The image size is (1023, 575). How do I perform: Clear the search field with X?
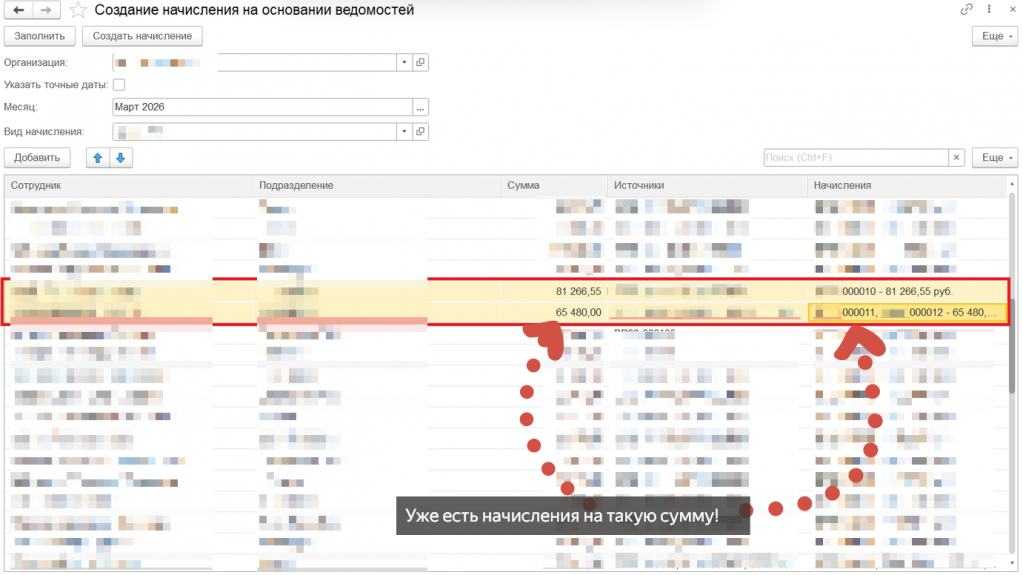[956, 157]
